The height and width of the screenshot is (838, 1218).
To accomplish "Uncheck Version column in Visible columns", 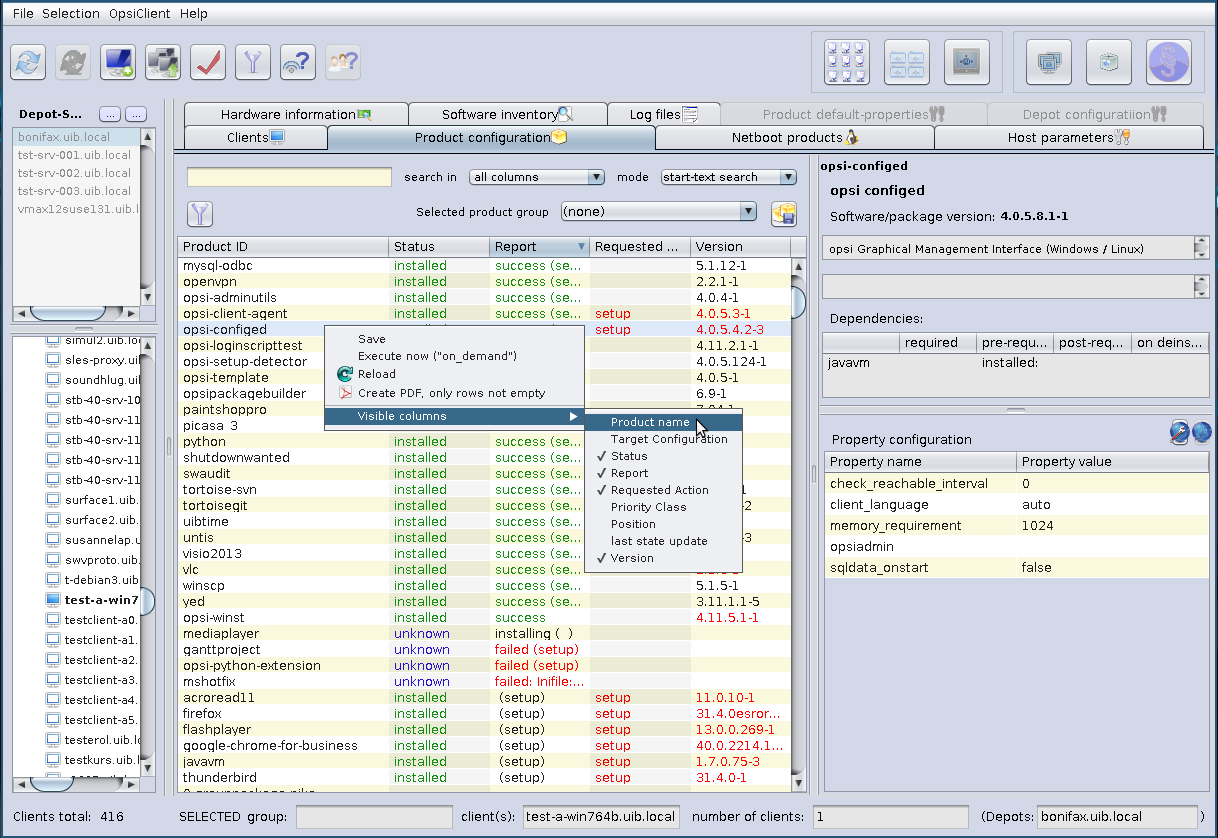I will pos(663,558).
